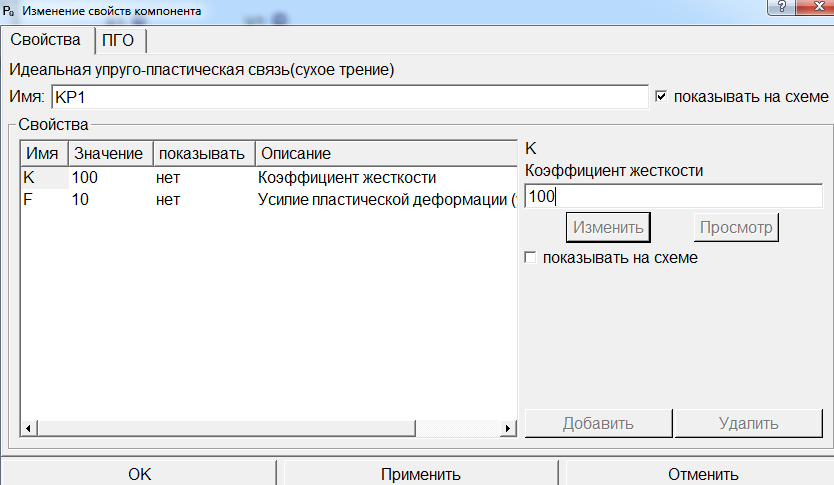Open the ПГО tab
This screenshot has height=485, width=834.
(124, 41)
